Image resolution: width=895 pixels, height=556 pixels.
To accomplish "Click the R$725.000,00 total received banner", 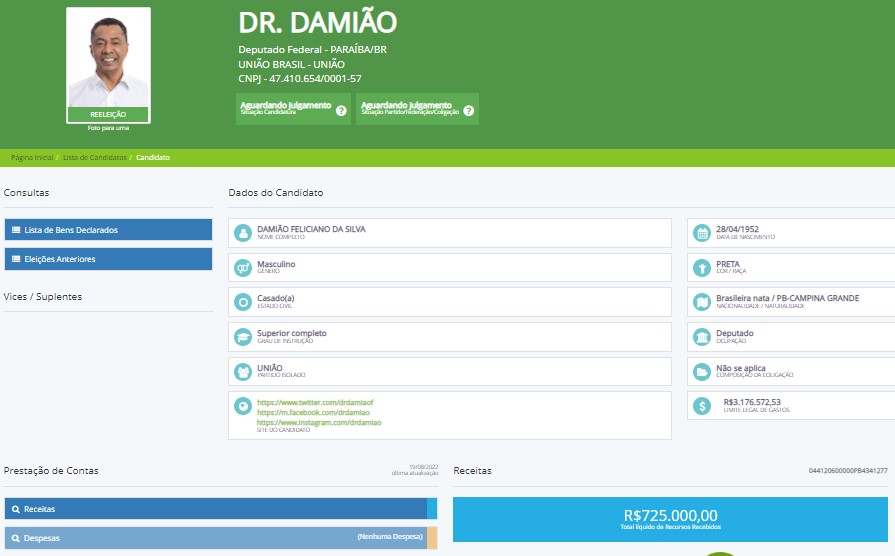I will pos(670,518).
